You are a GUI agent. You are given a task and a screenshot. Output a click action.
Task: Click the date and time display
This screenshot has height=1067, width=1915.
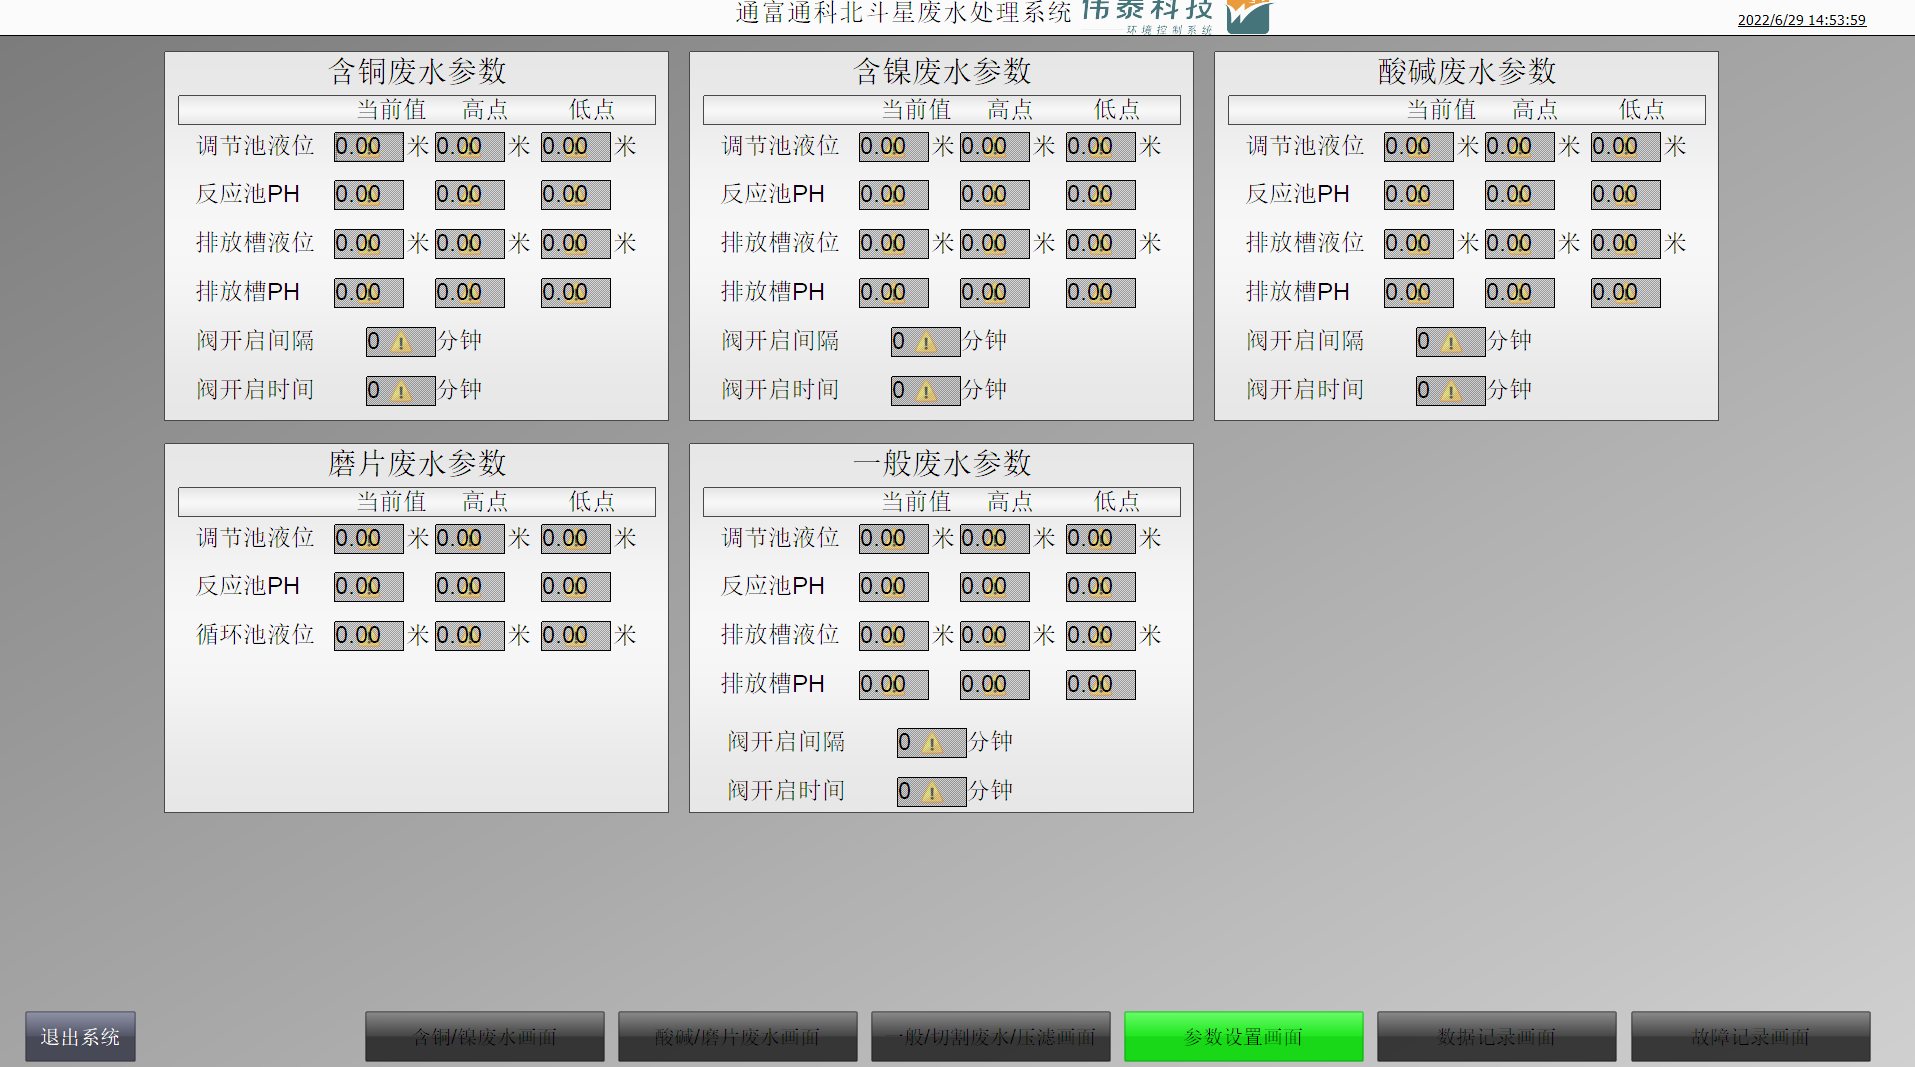1801,20
